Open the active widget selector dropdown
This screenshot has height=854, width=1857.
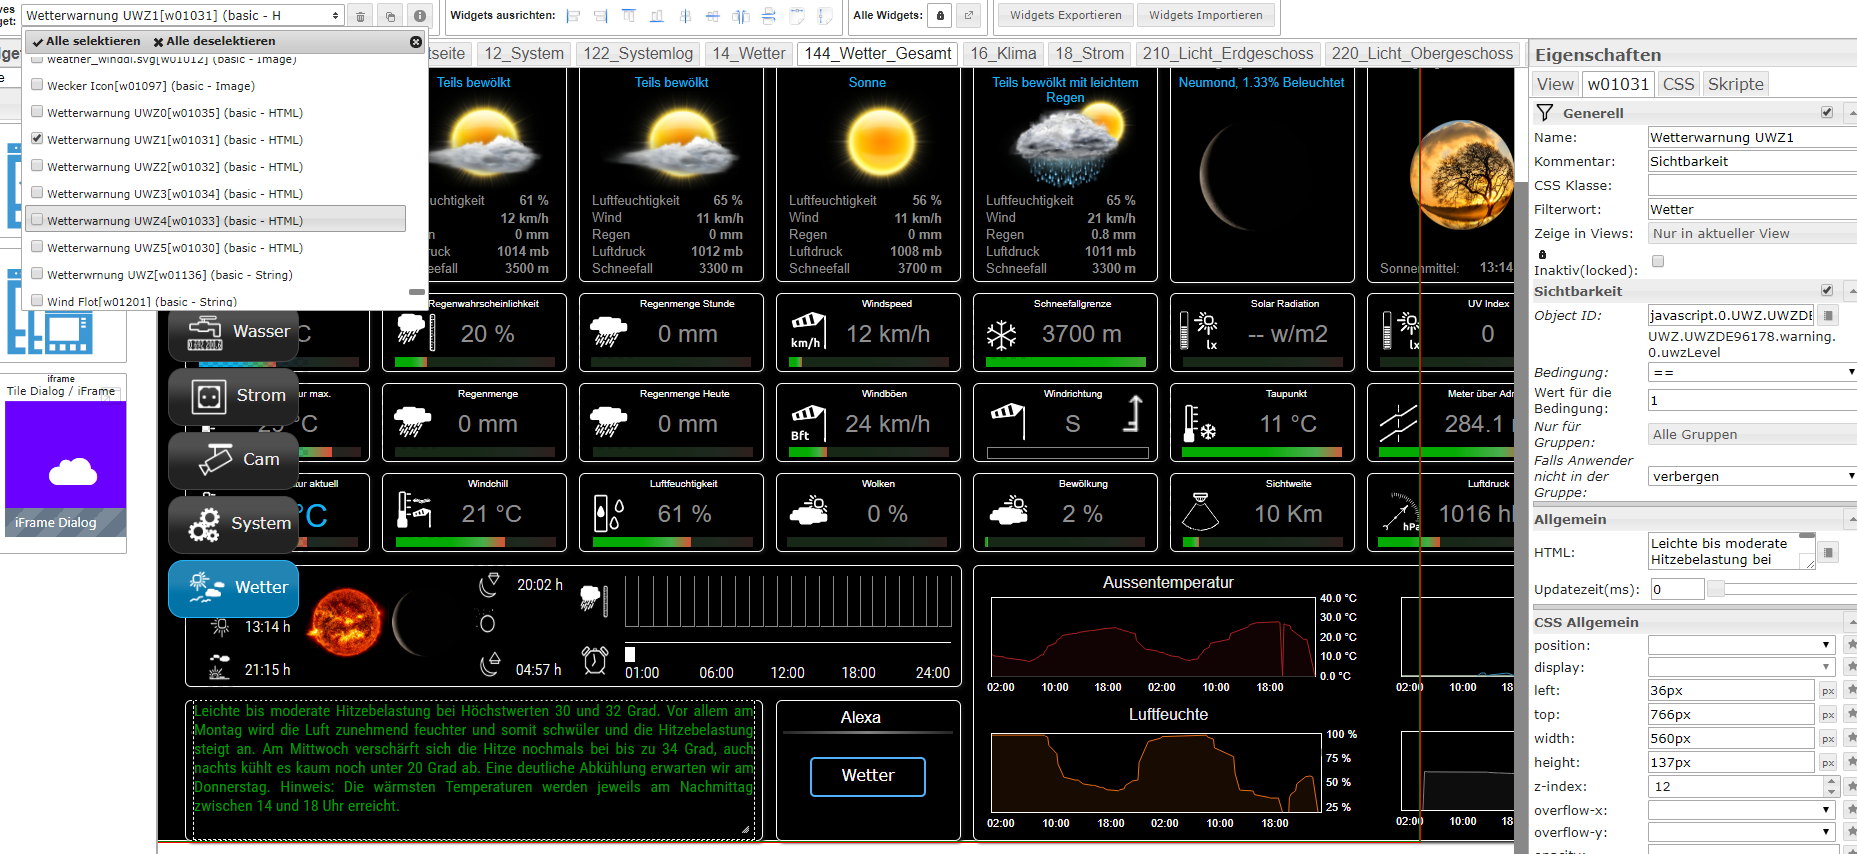pyautogui.click(x=183, y=16)
